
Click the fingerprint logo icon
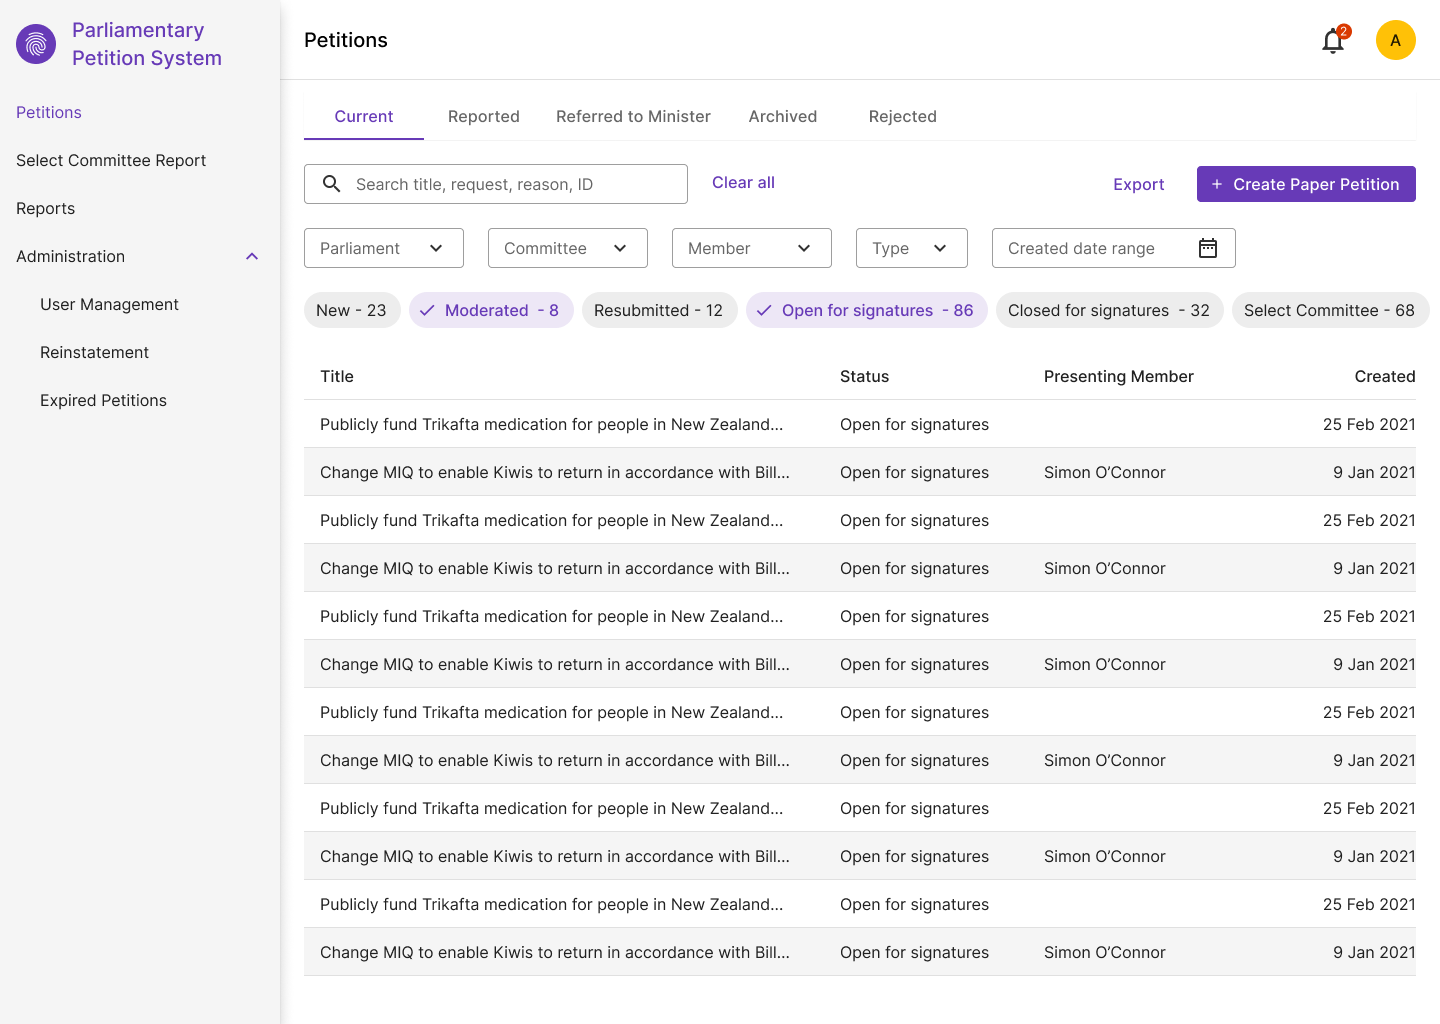pyautogui.click(x=36, y=44)
